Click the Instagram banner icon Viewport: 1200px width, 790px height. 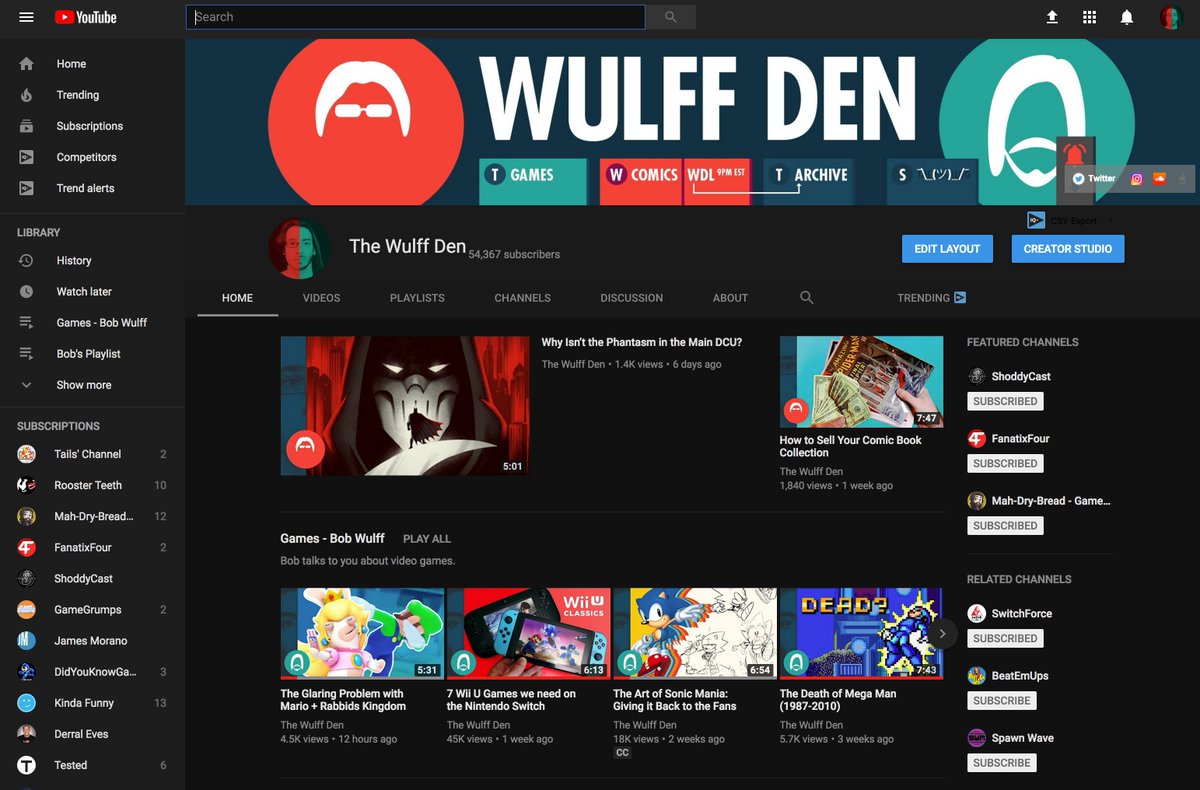tap(1137, 178)
